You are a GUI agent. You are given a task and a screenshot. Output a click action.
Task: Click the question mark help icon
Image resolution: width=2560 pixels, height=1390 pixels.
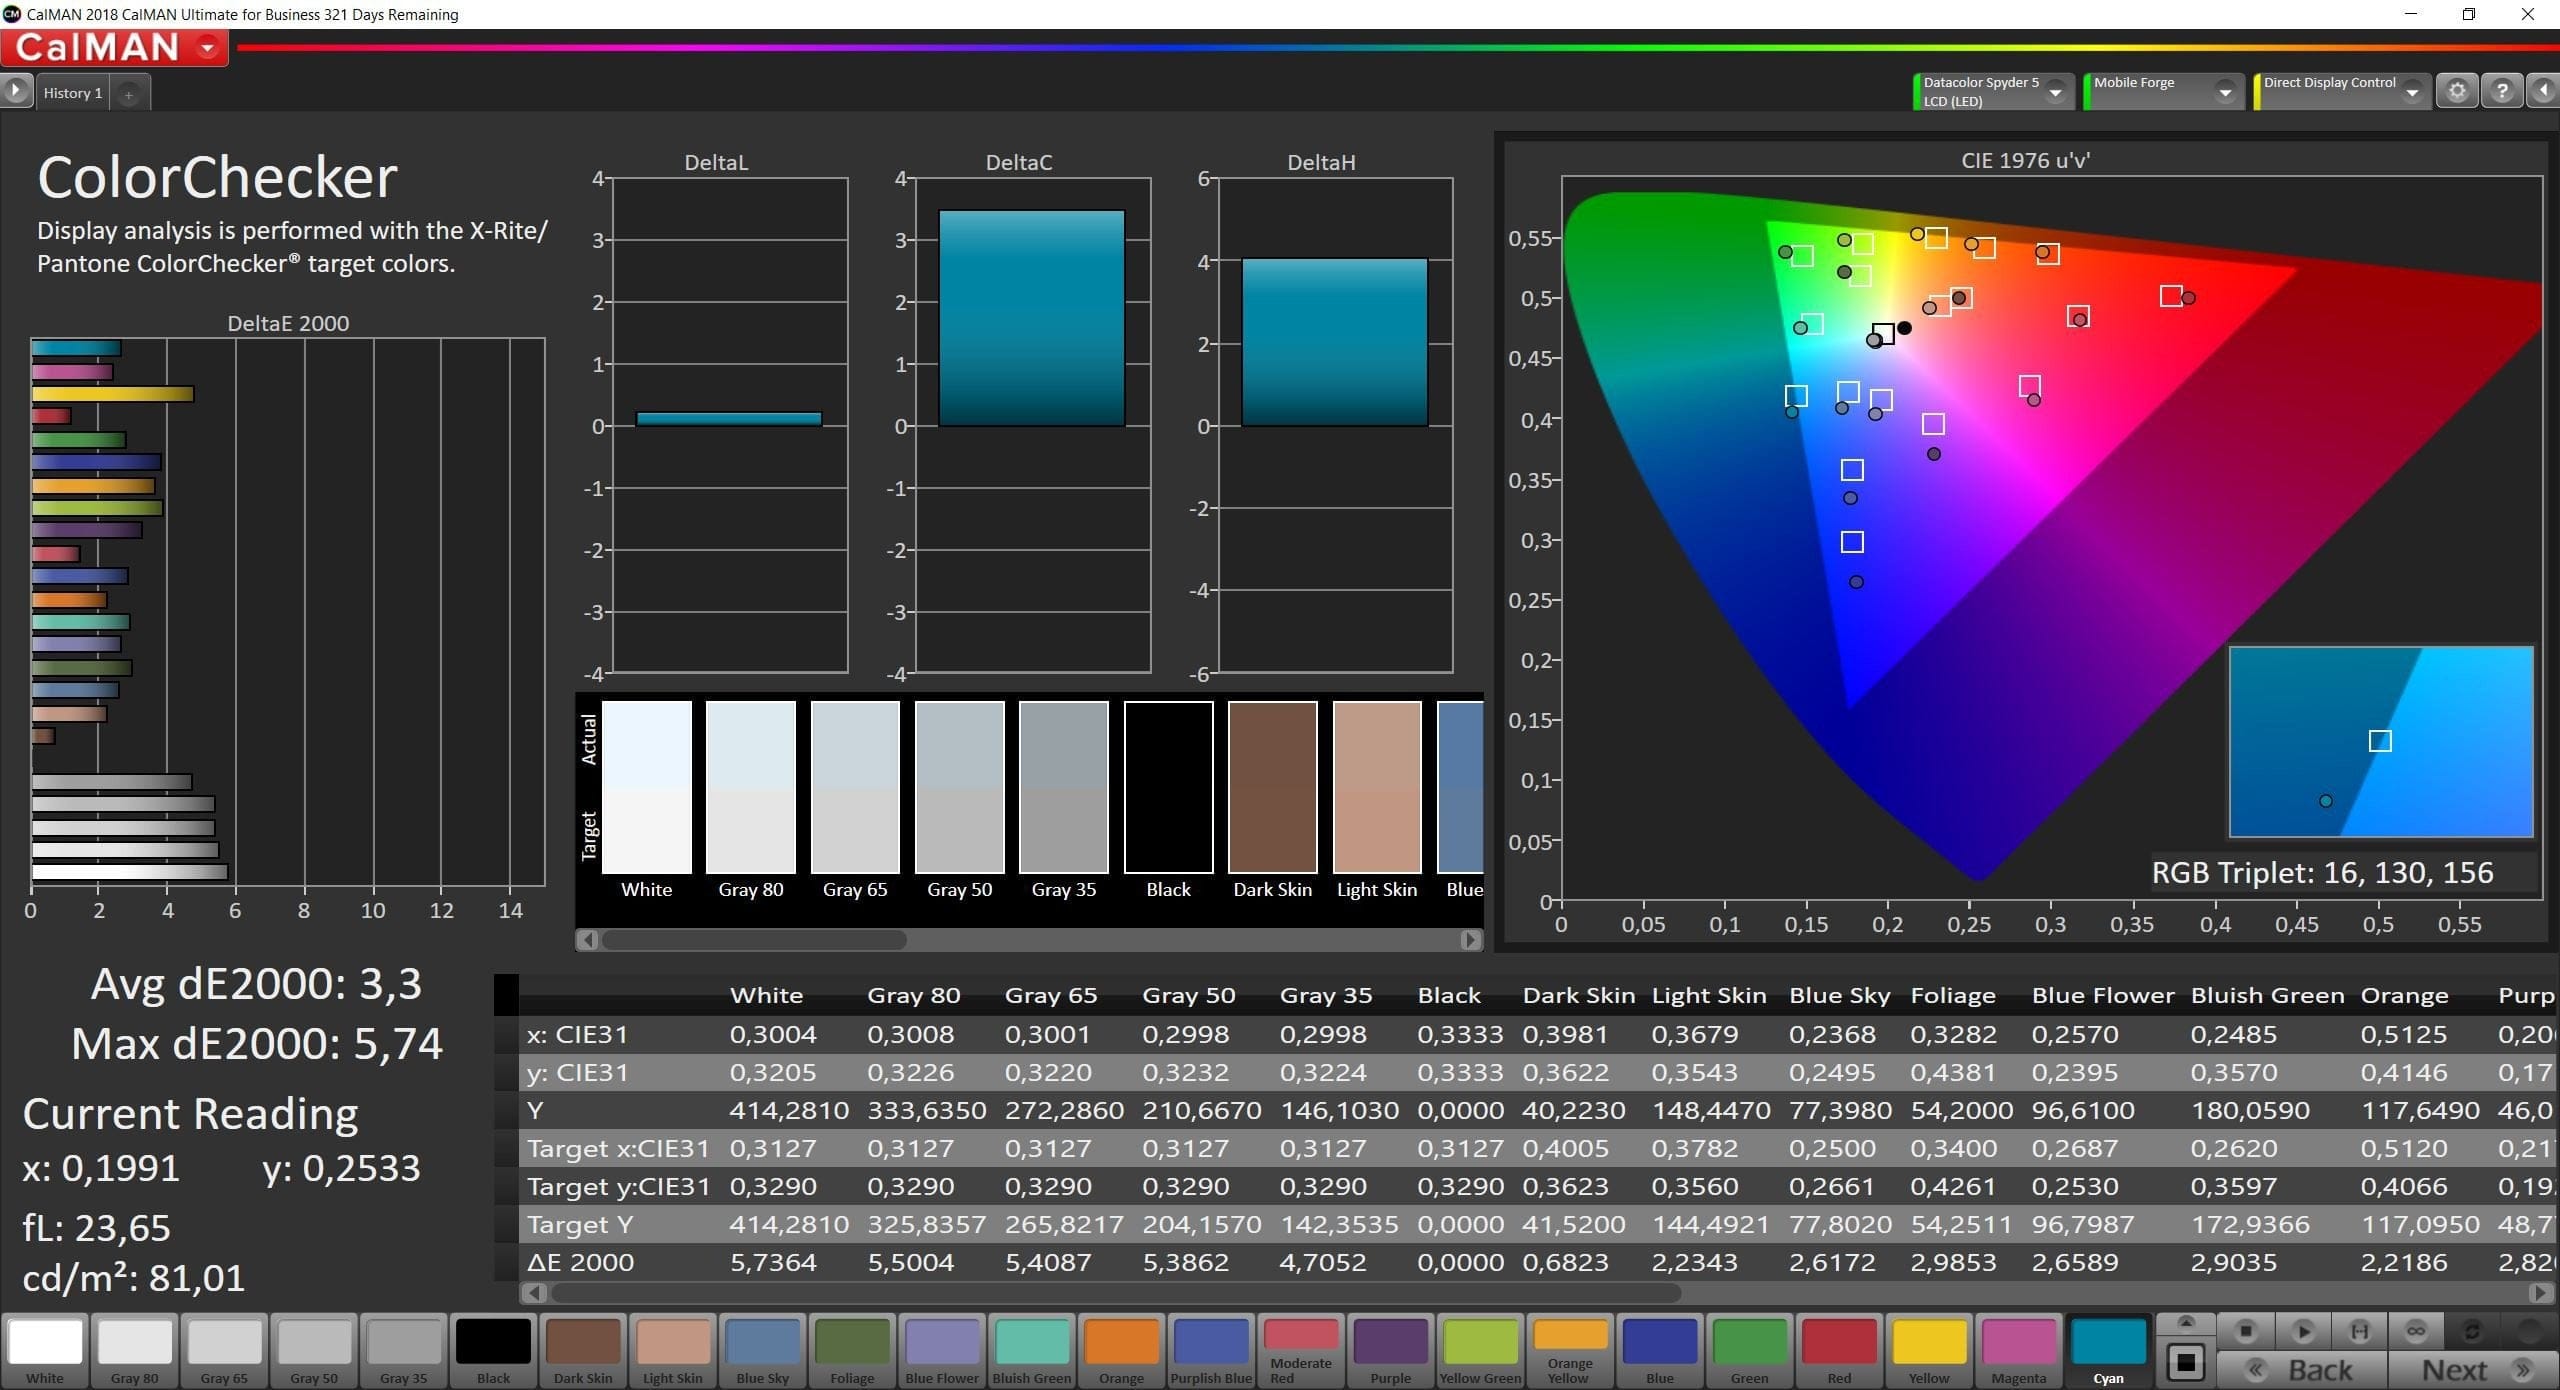tap(2502, 92)
